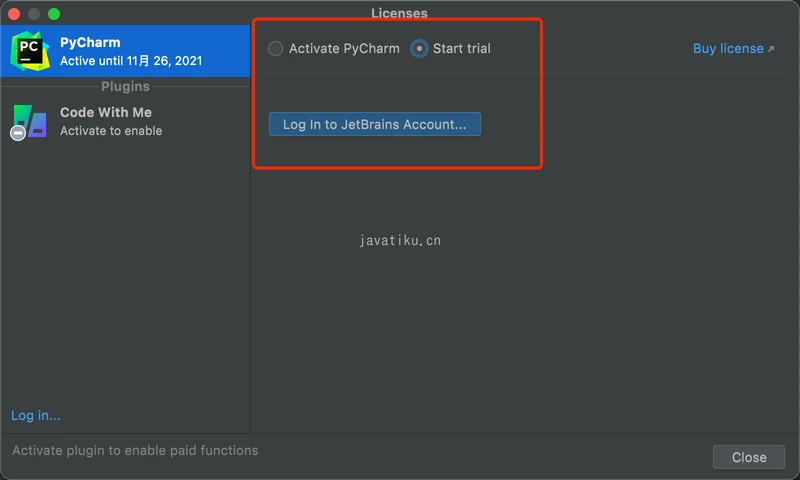Choose the Start trial radio option

420,48
